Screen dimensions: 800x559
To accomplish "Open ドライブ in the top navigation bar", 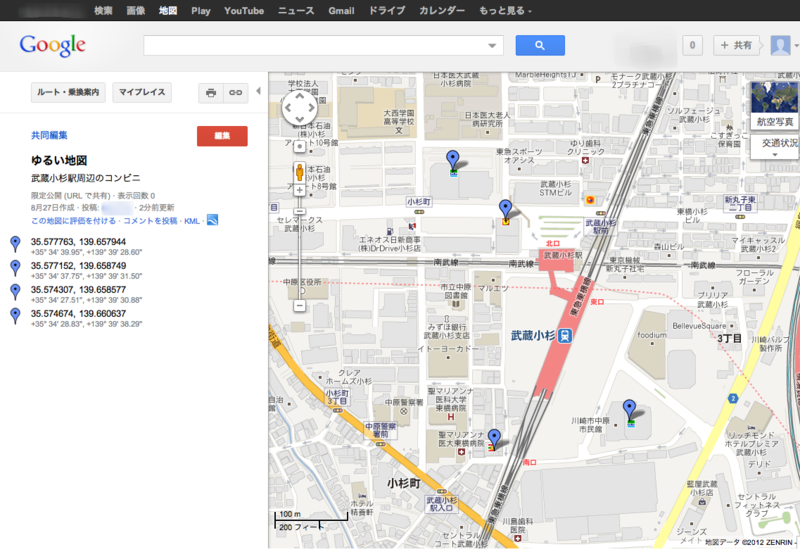I will pyautogui.click(x=387, y=10).
